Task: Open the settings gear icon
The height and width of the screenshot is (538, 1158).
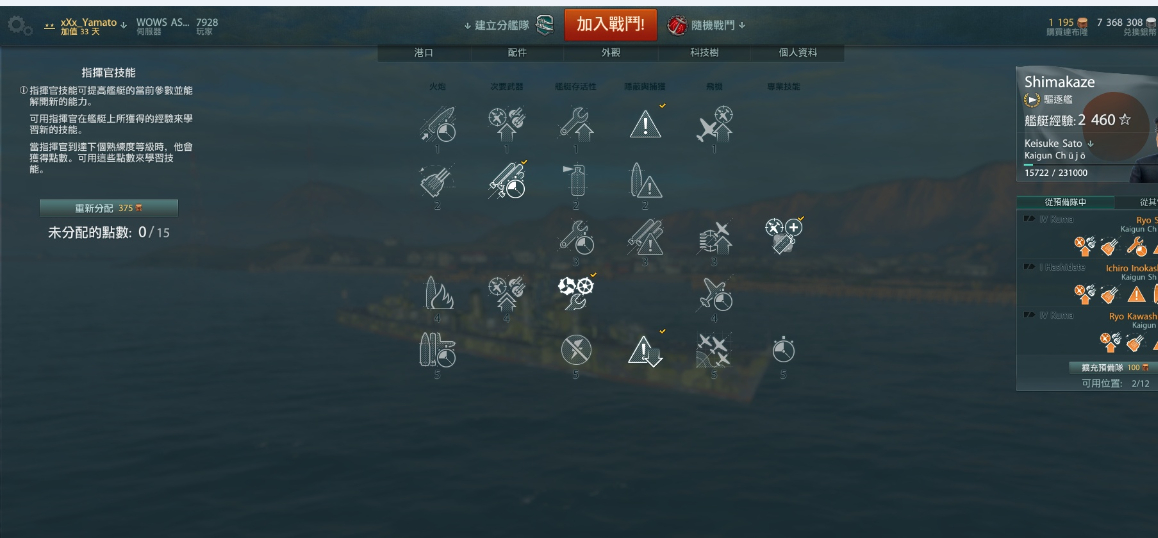Action: [x=18, y=26]
